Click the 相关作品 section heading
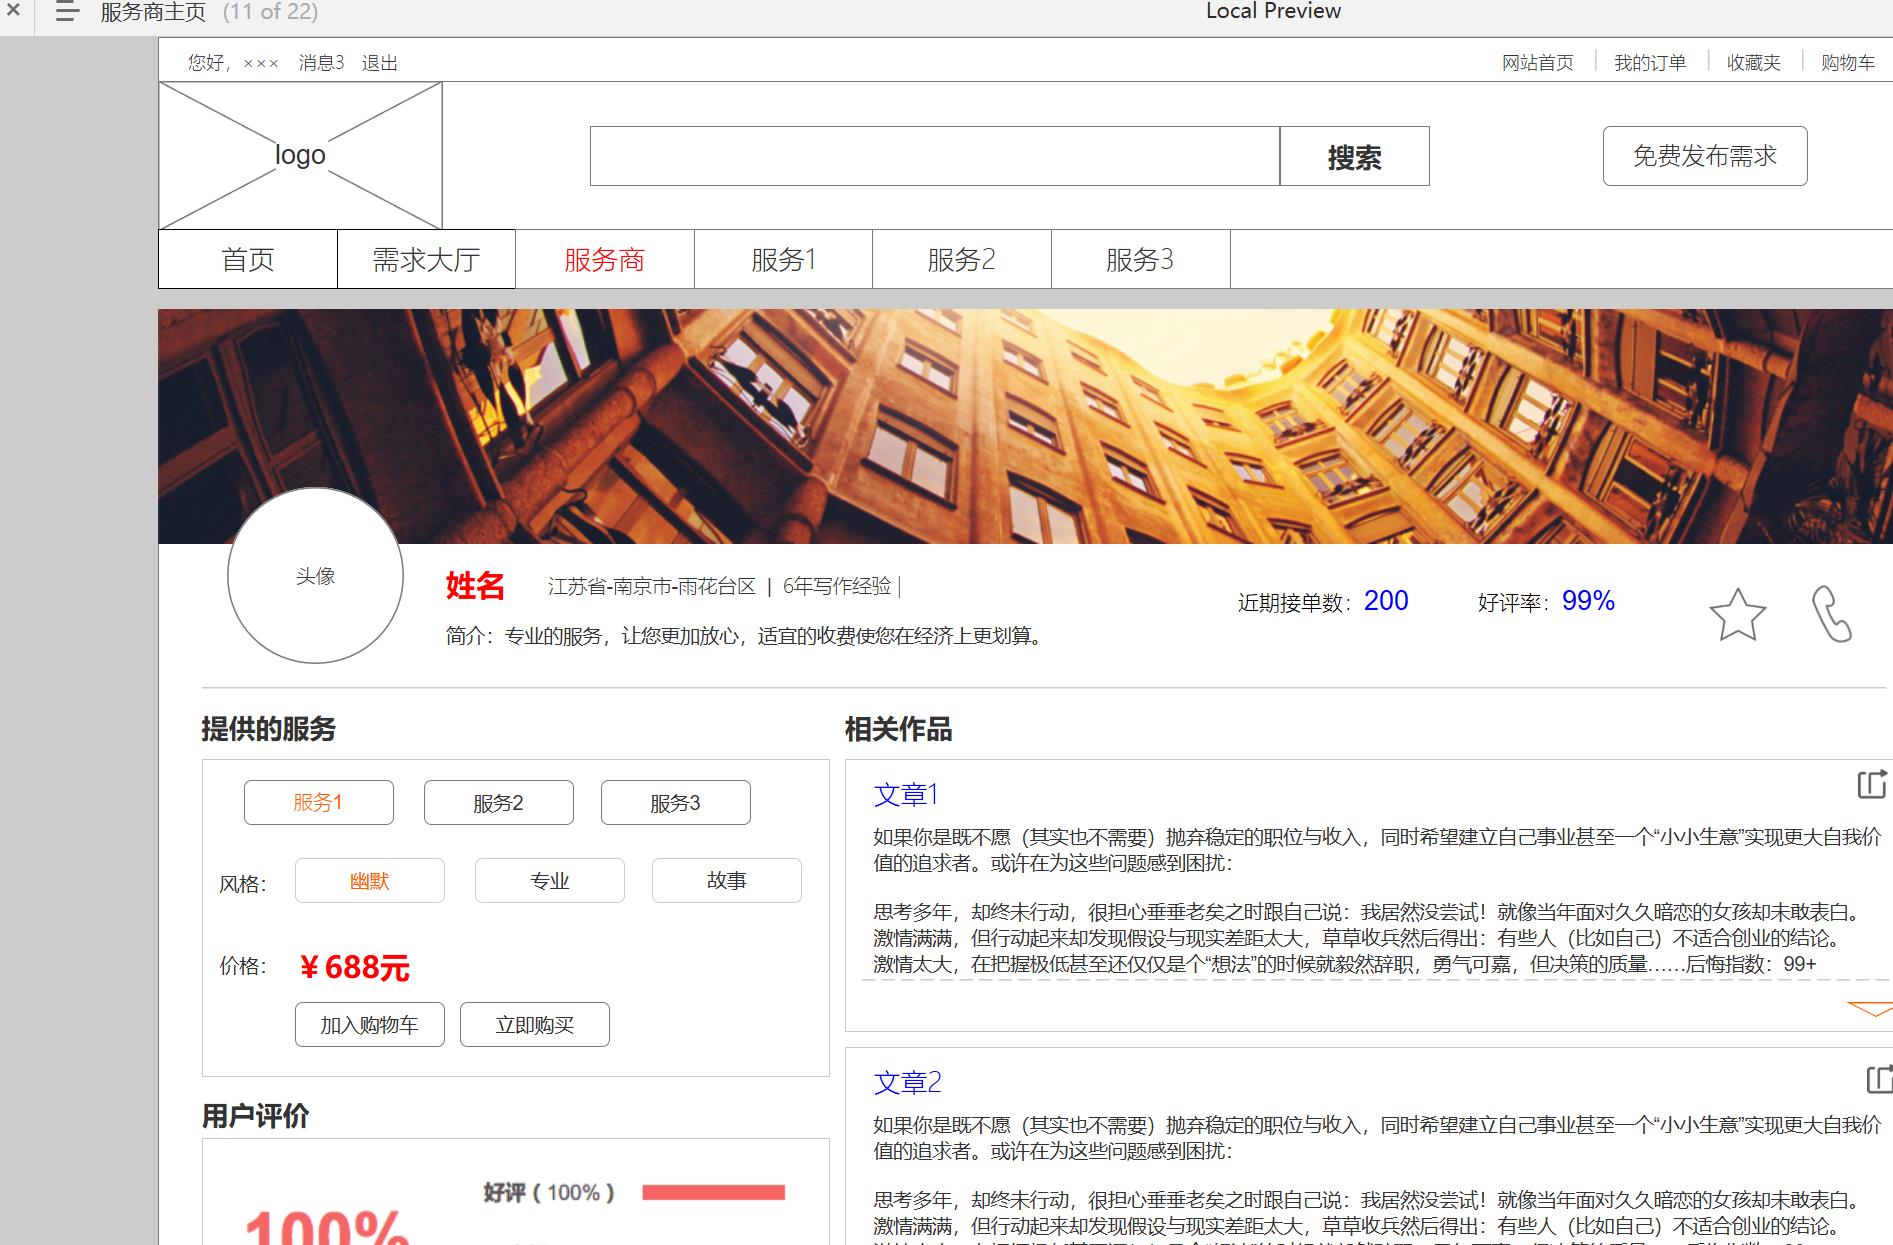The height and width of the screenshot is (1245, 1893). click(899, 729)
